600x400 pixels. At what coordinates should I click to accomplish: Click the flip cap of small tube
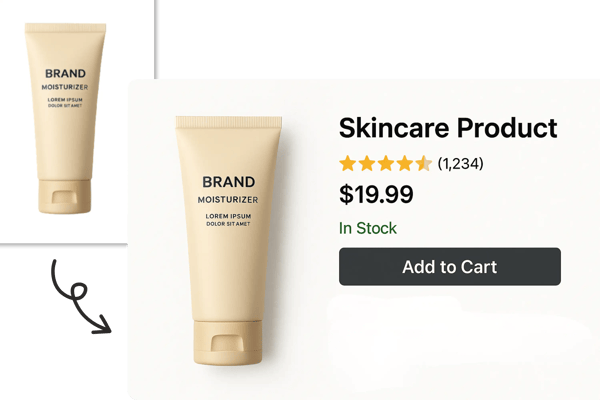[65, 197]
